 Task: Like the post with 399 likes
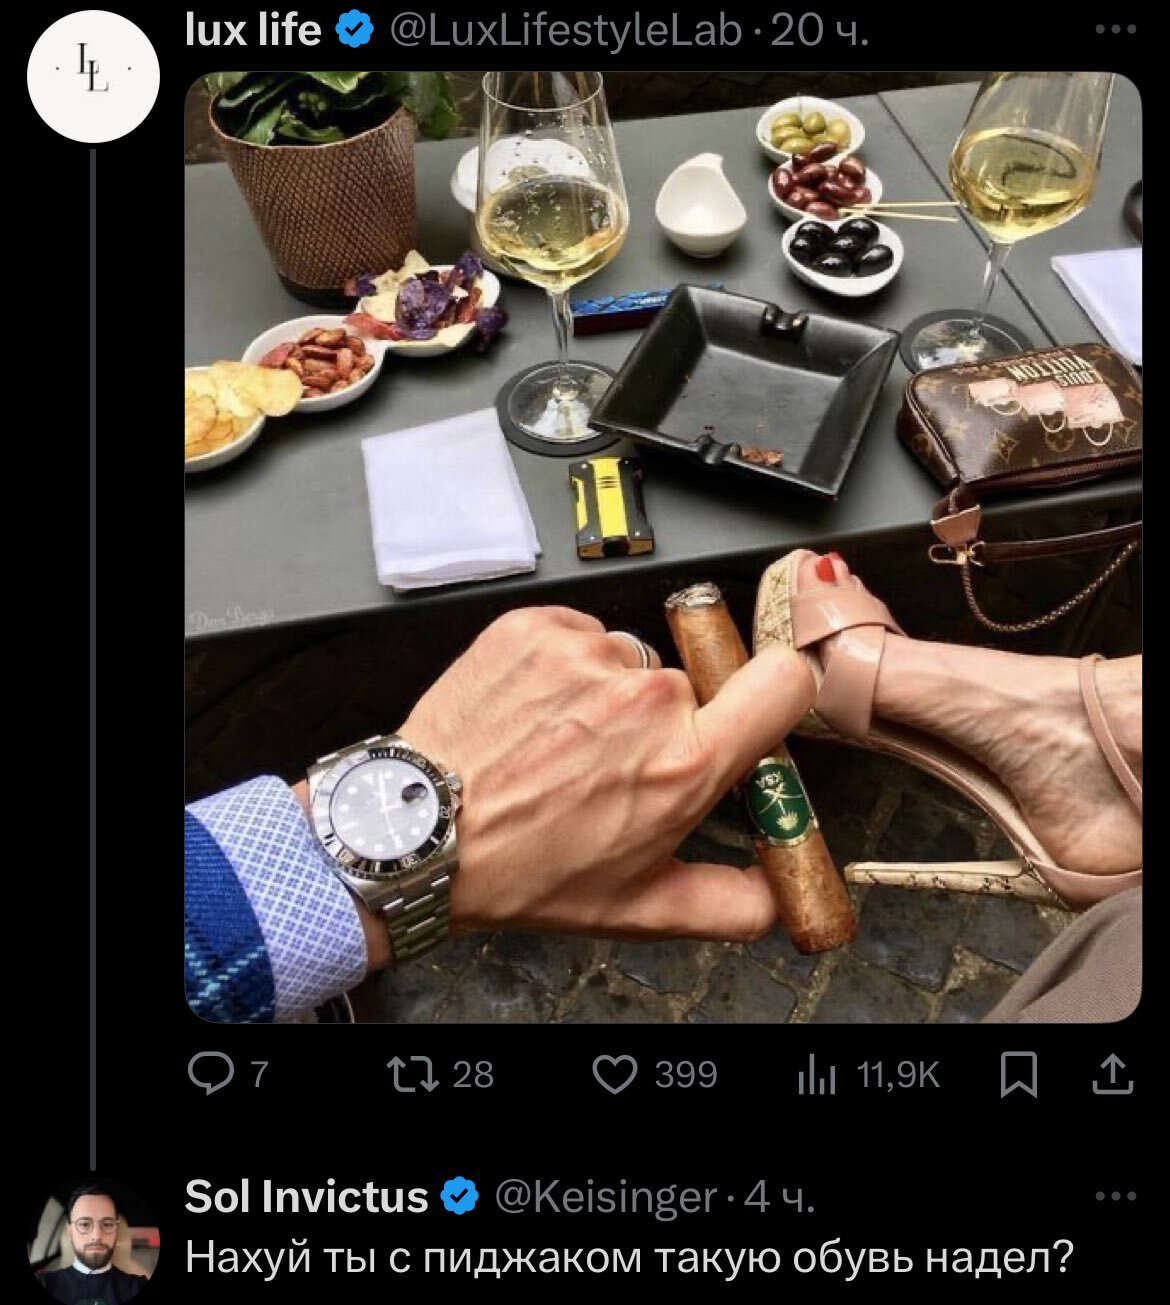613,1074
